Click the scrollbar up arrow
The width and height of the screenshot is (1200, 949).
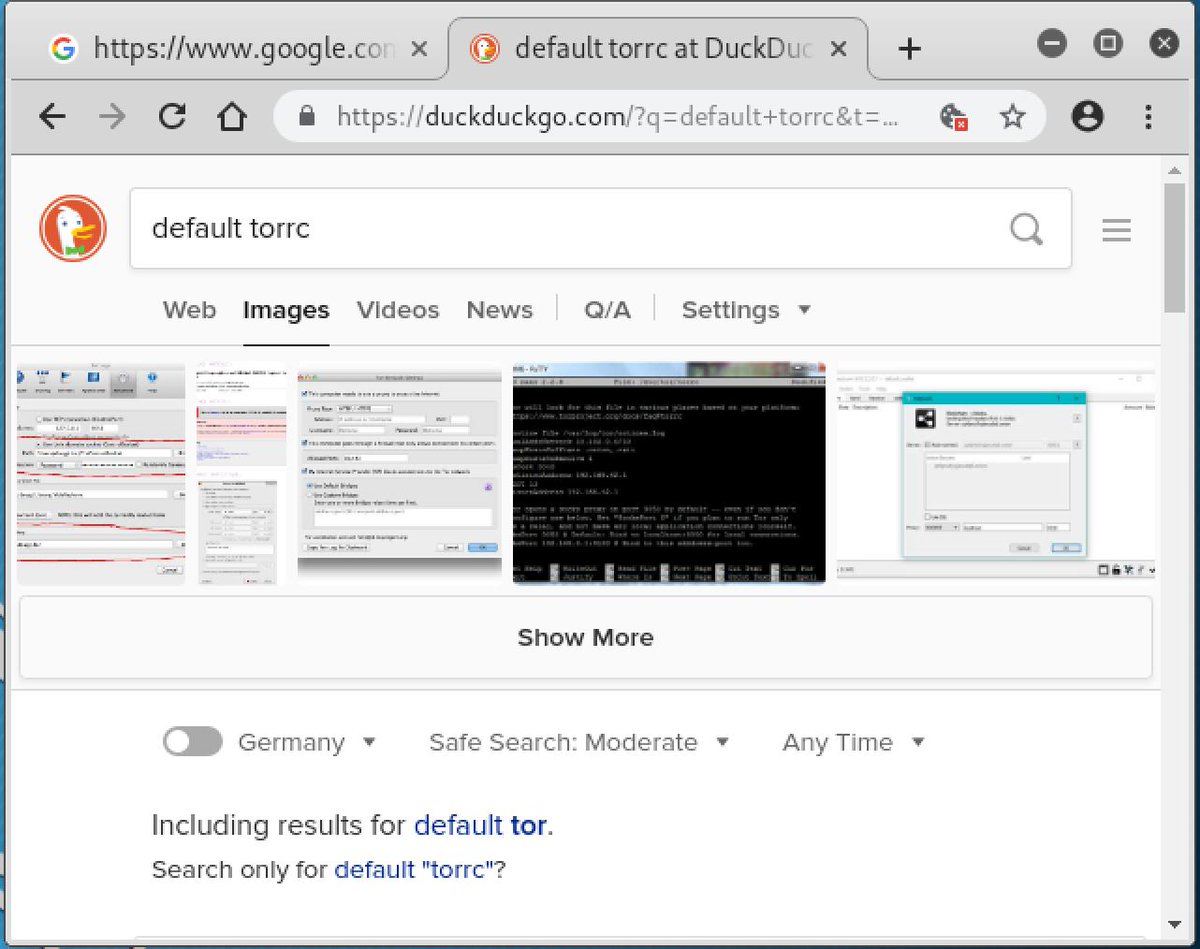[1176, 169]
